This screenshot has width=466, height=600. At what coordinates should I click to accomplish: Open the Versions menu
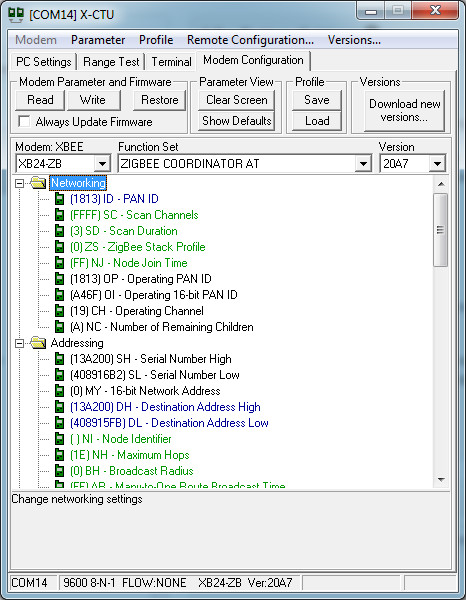point(354,40)
